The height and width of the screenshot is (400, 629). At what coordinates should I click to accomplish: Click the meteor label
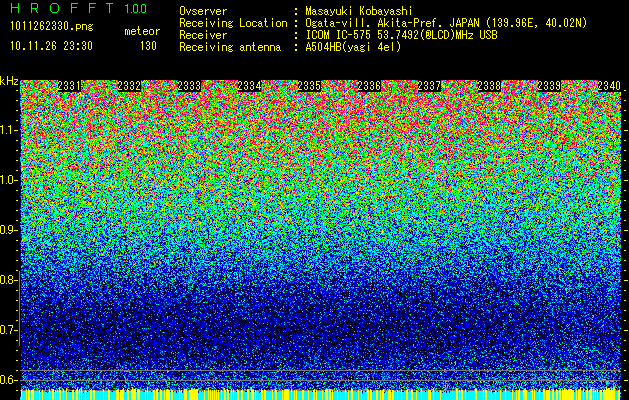tap(142, 31)
